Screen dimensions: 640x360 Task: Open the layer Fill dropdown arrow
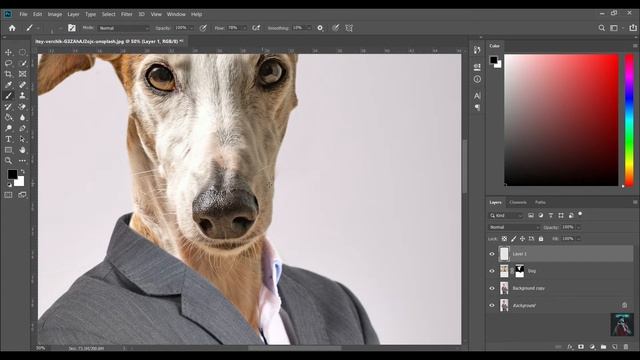tap(578, 238)
